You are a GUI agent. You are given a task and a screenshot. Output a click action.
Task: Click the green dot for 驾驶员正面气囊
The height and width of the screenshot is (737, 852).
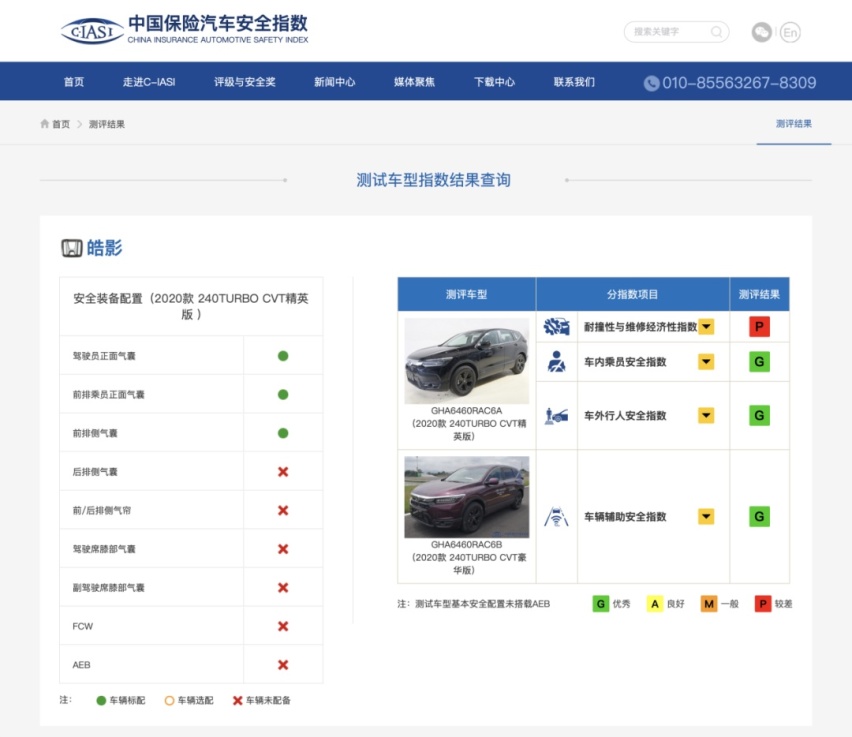(x=283, y=356)
